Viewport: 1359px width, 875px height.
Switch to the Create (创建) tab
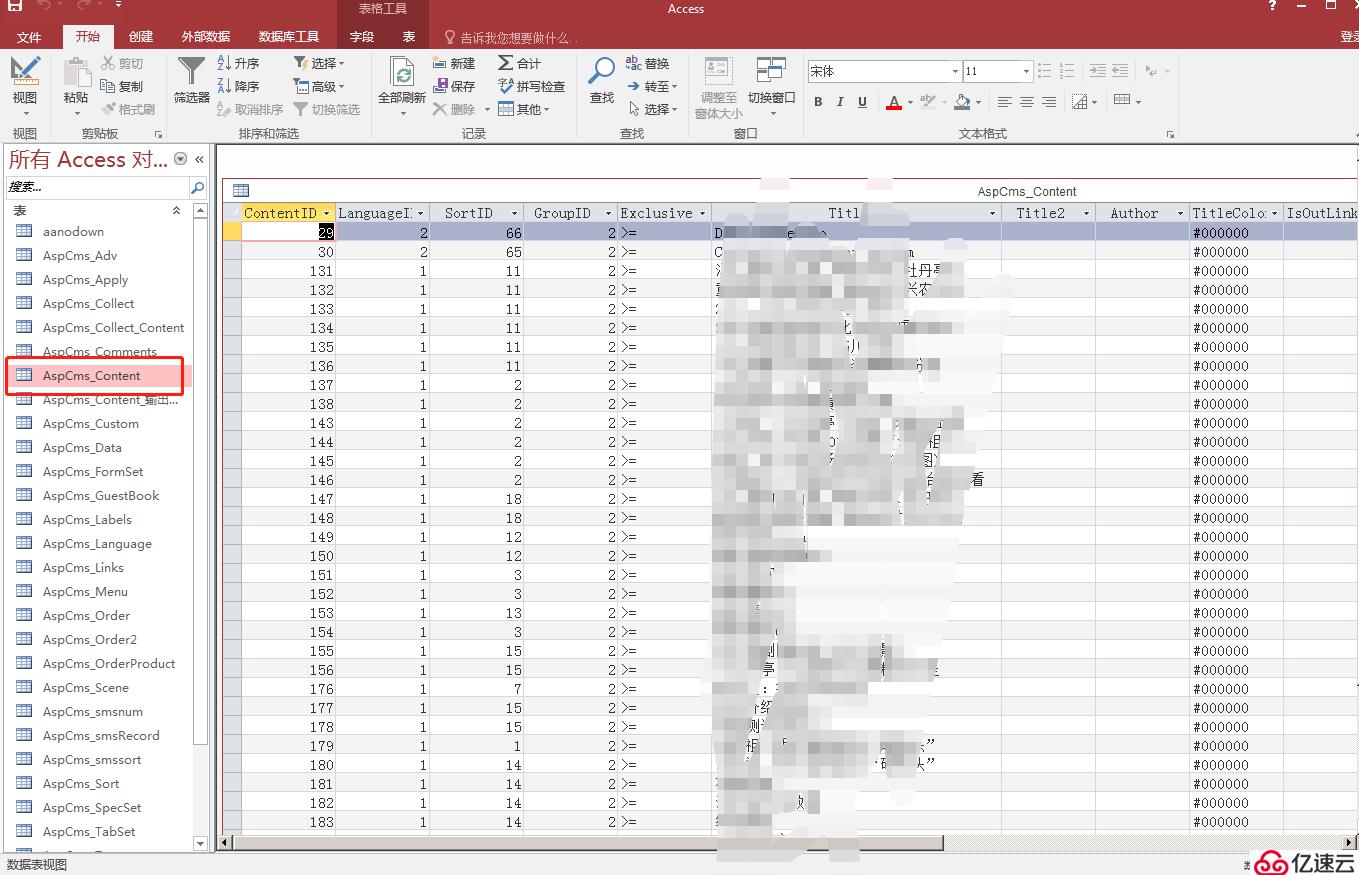point(141,37)
